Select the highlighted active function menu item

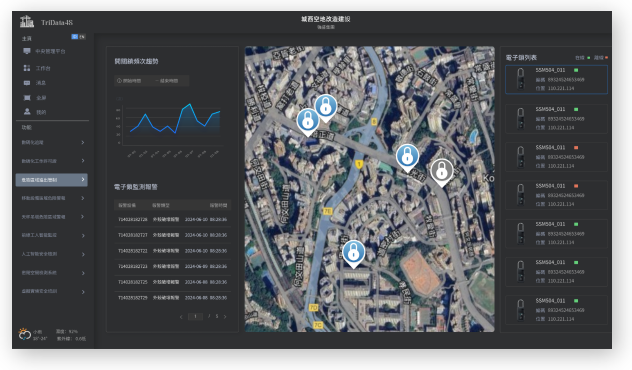click(x=52, y=180)
